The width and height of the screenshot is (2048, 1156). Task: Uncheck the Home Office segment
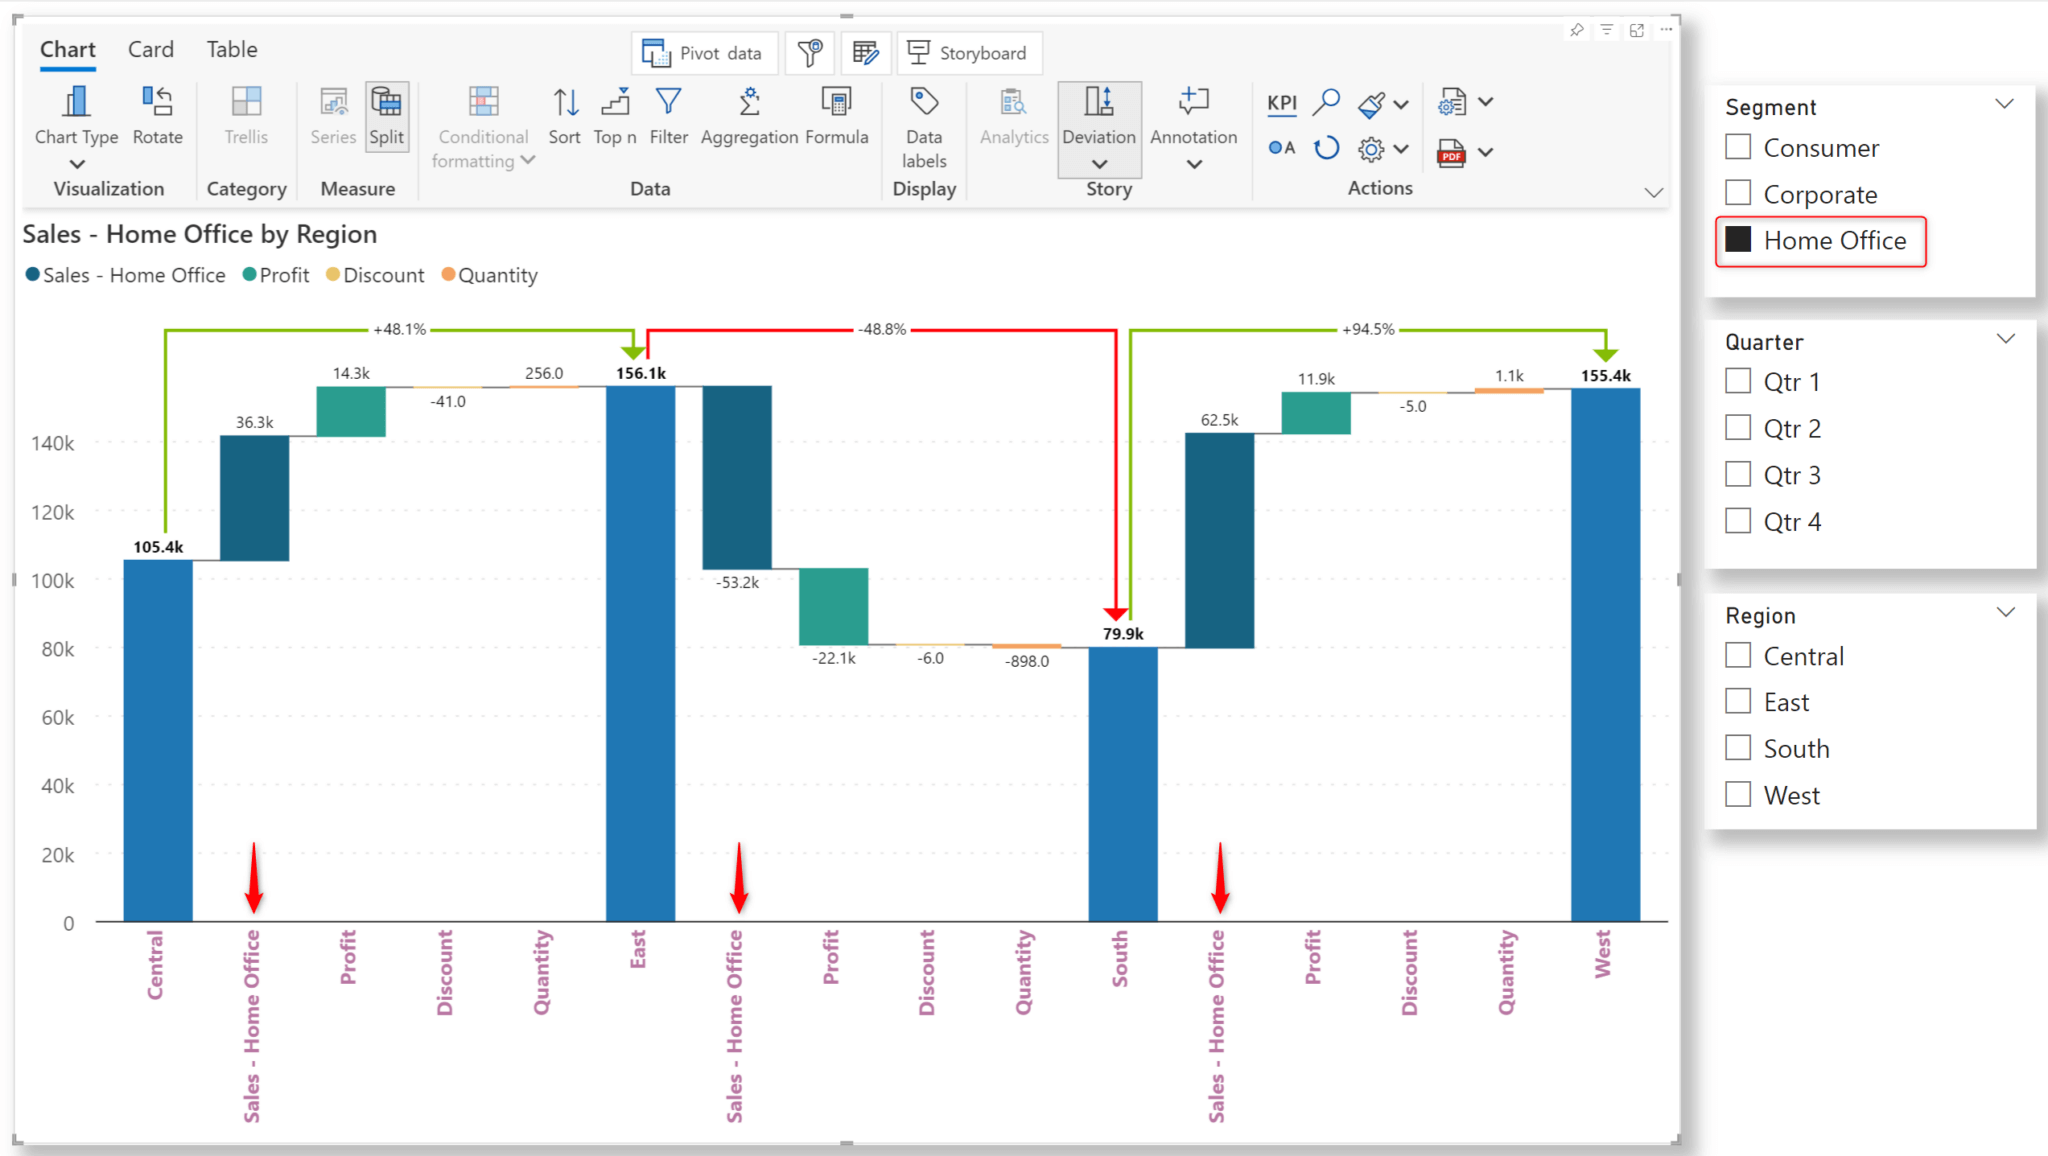1738,240
